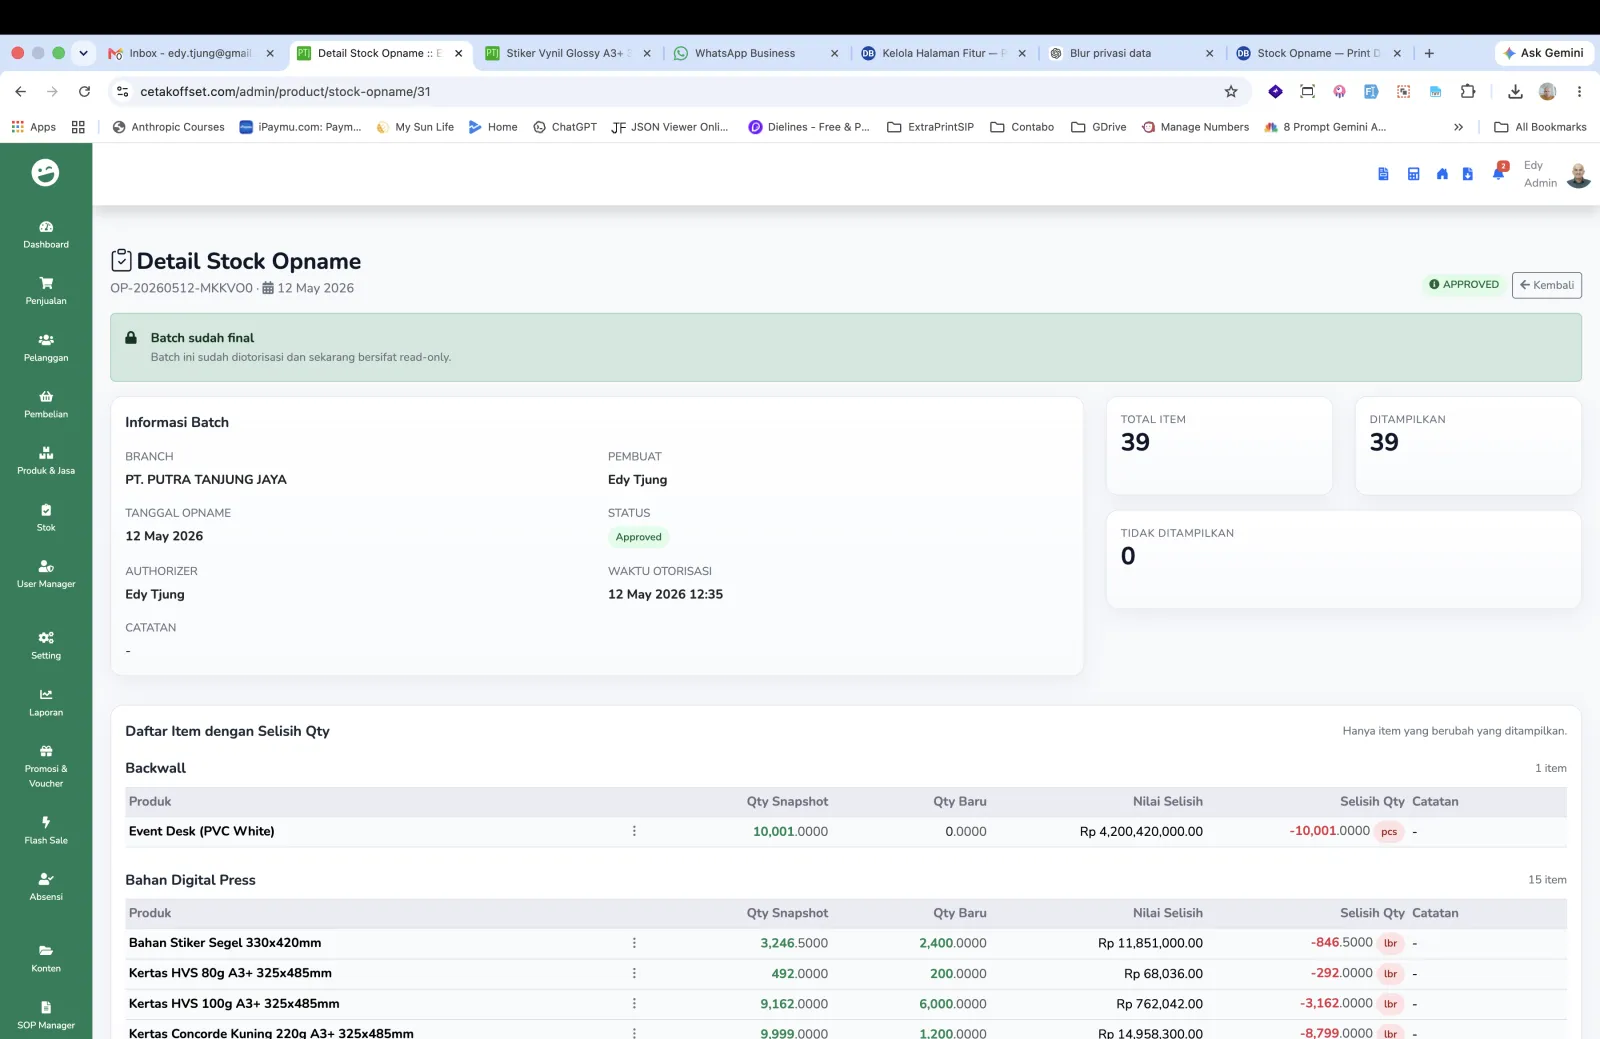Click the blue home icon in header
Image resolution: width=1600 pixels, height=1039 pixels.
[x=1441, y=174]
